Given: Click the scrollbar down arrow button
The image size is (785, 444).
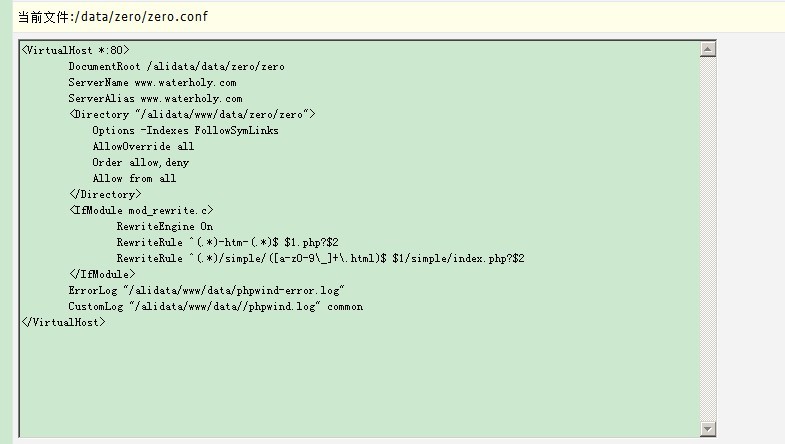Looking at the screenshot, I should click(708, 428).
